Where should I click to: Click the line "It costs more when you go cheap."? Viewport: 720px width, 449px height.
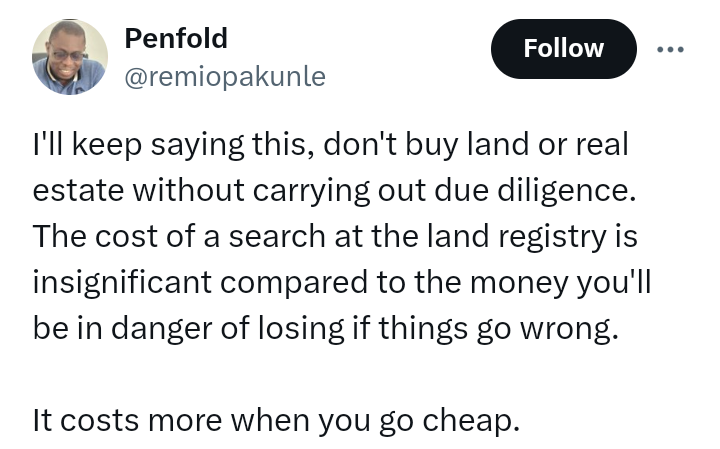tap(276, 420)
